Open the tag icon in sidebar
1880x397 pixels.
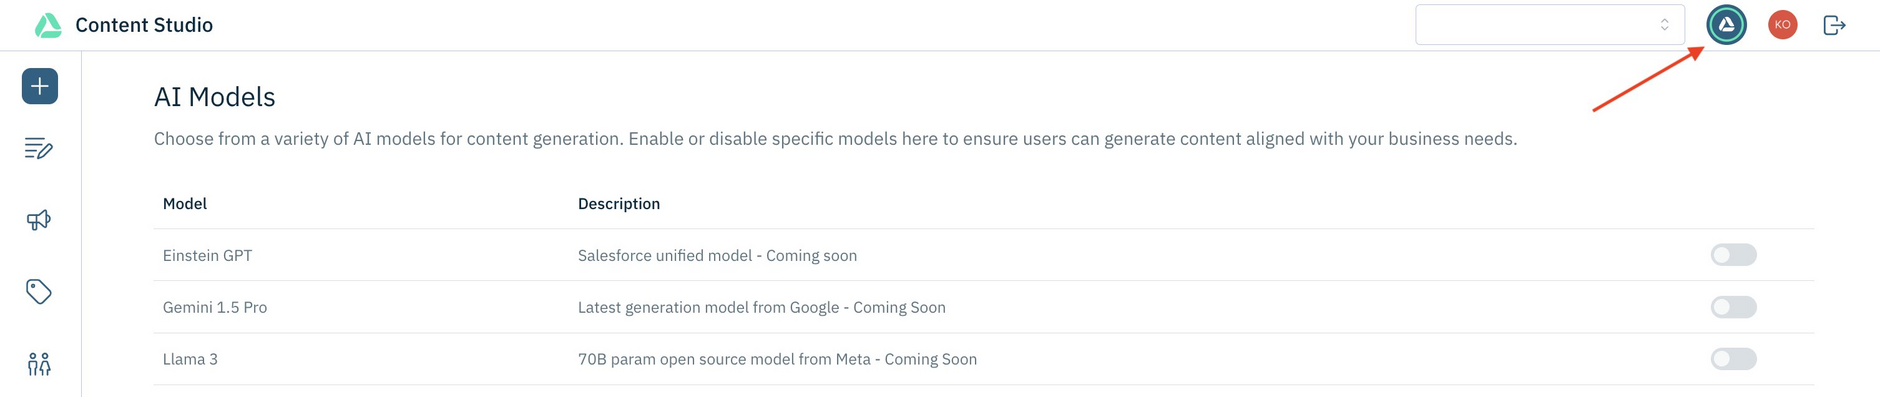[39, 292]
